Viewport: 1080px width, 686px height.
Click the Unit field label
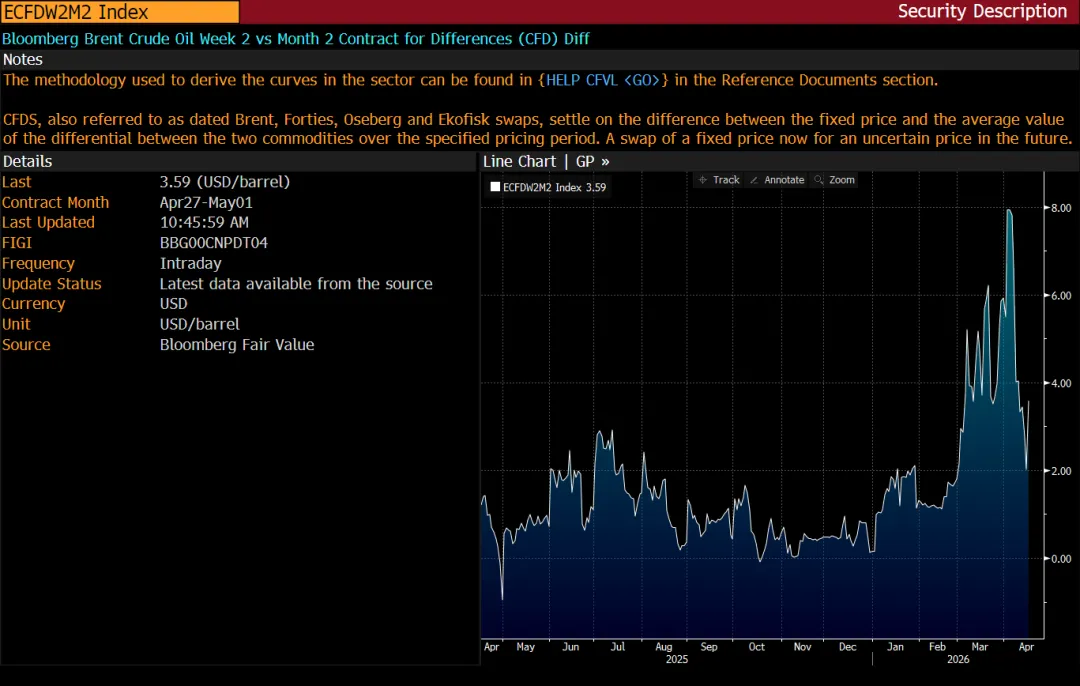(x=16, y=324)
